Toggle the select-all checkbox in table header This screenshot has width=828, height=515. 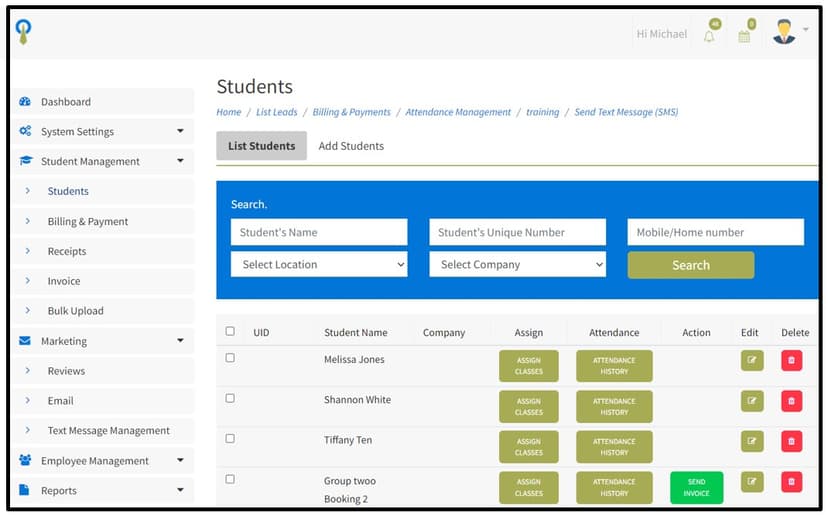(230, 331)
